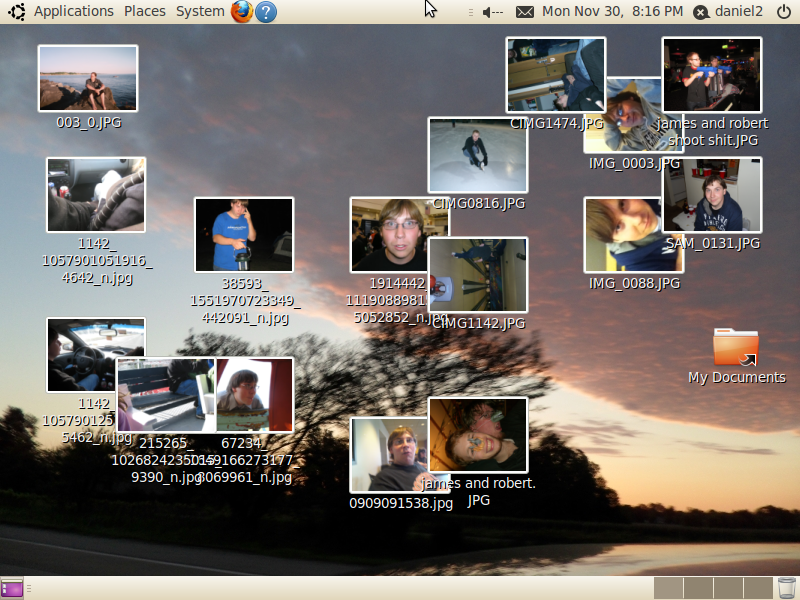
Task: Select the james and robert.JPG thumbnail
Action: 478,435
